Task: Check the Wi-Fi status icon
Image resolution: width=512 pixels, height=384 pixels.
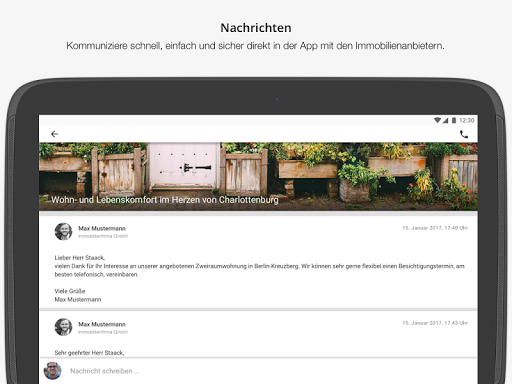Action: coord(437,120)
